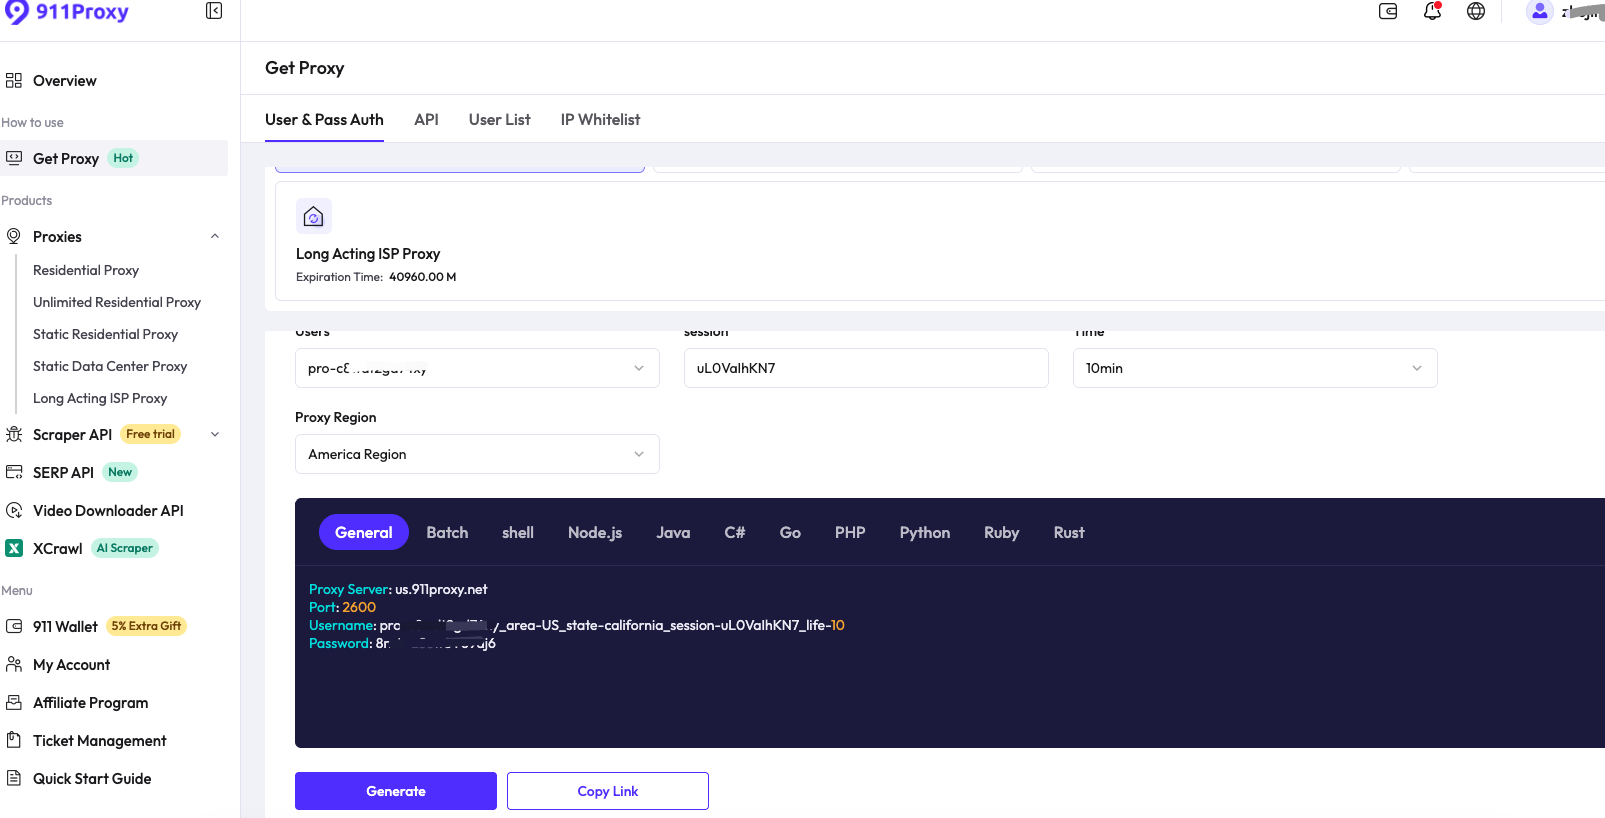Open My Account page

(71, 664)
